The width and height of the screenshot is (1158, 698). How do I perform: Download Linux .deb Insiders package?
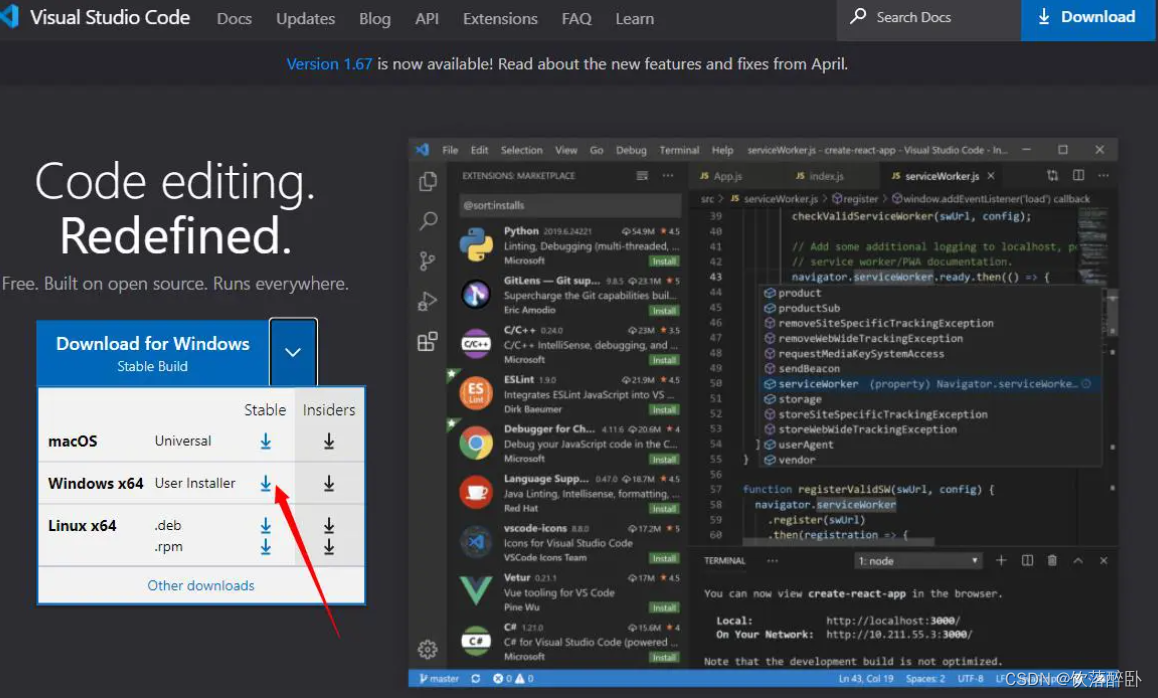pos(329,525)
